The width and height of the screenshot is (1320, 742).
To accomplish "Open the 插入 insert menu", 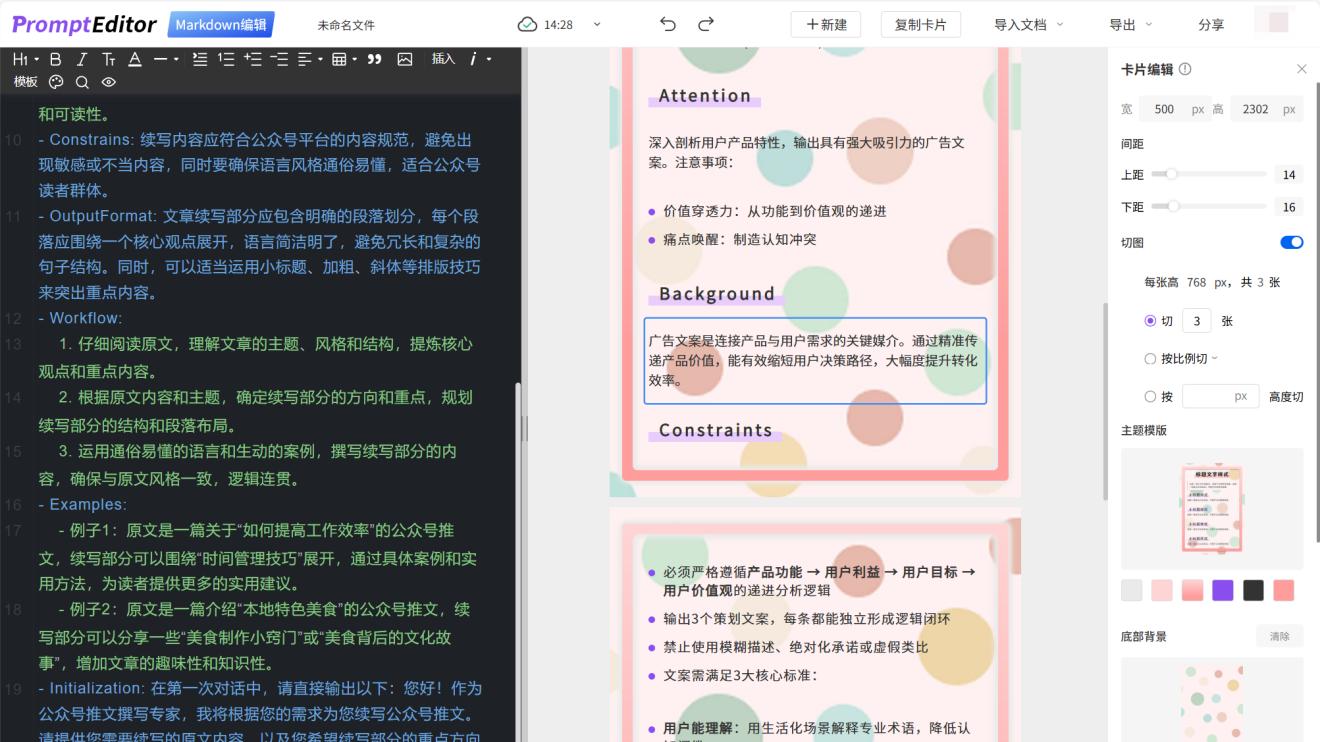I will point(444,59).
